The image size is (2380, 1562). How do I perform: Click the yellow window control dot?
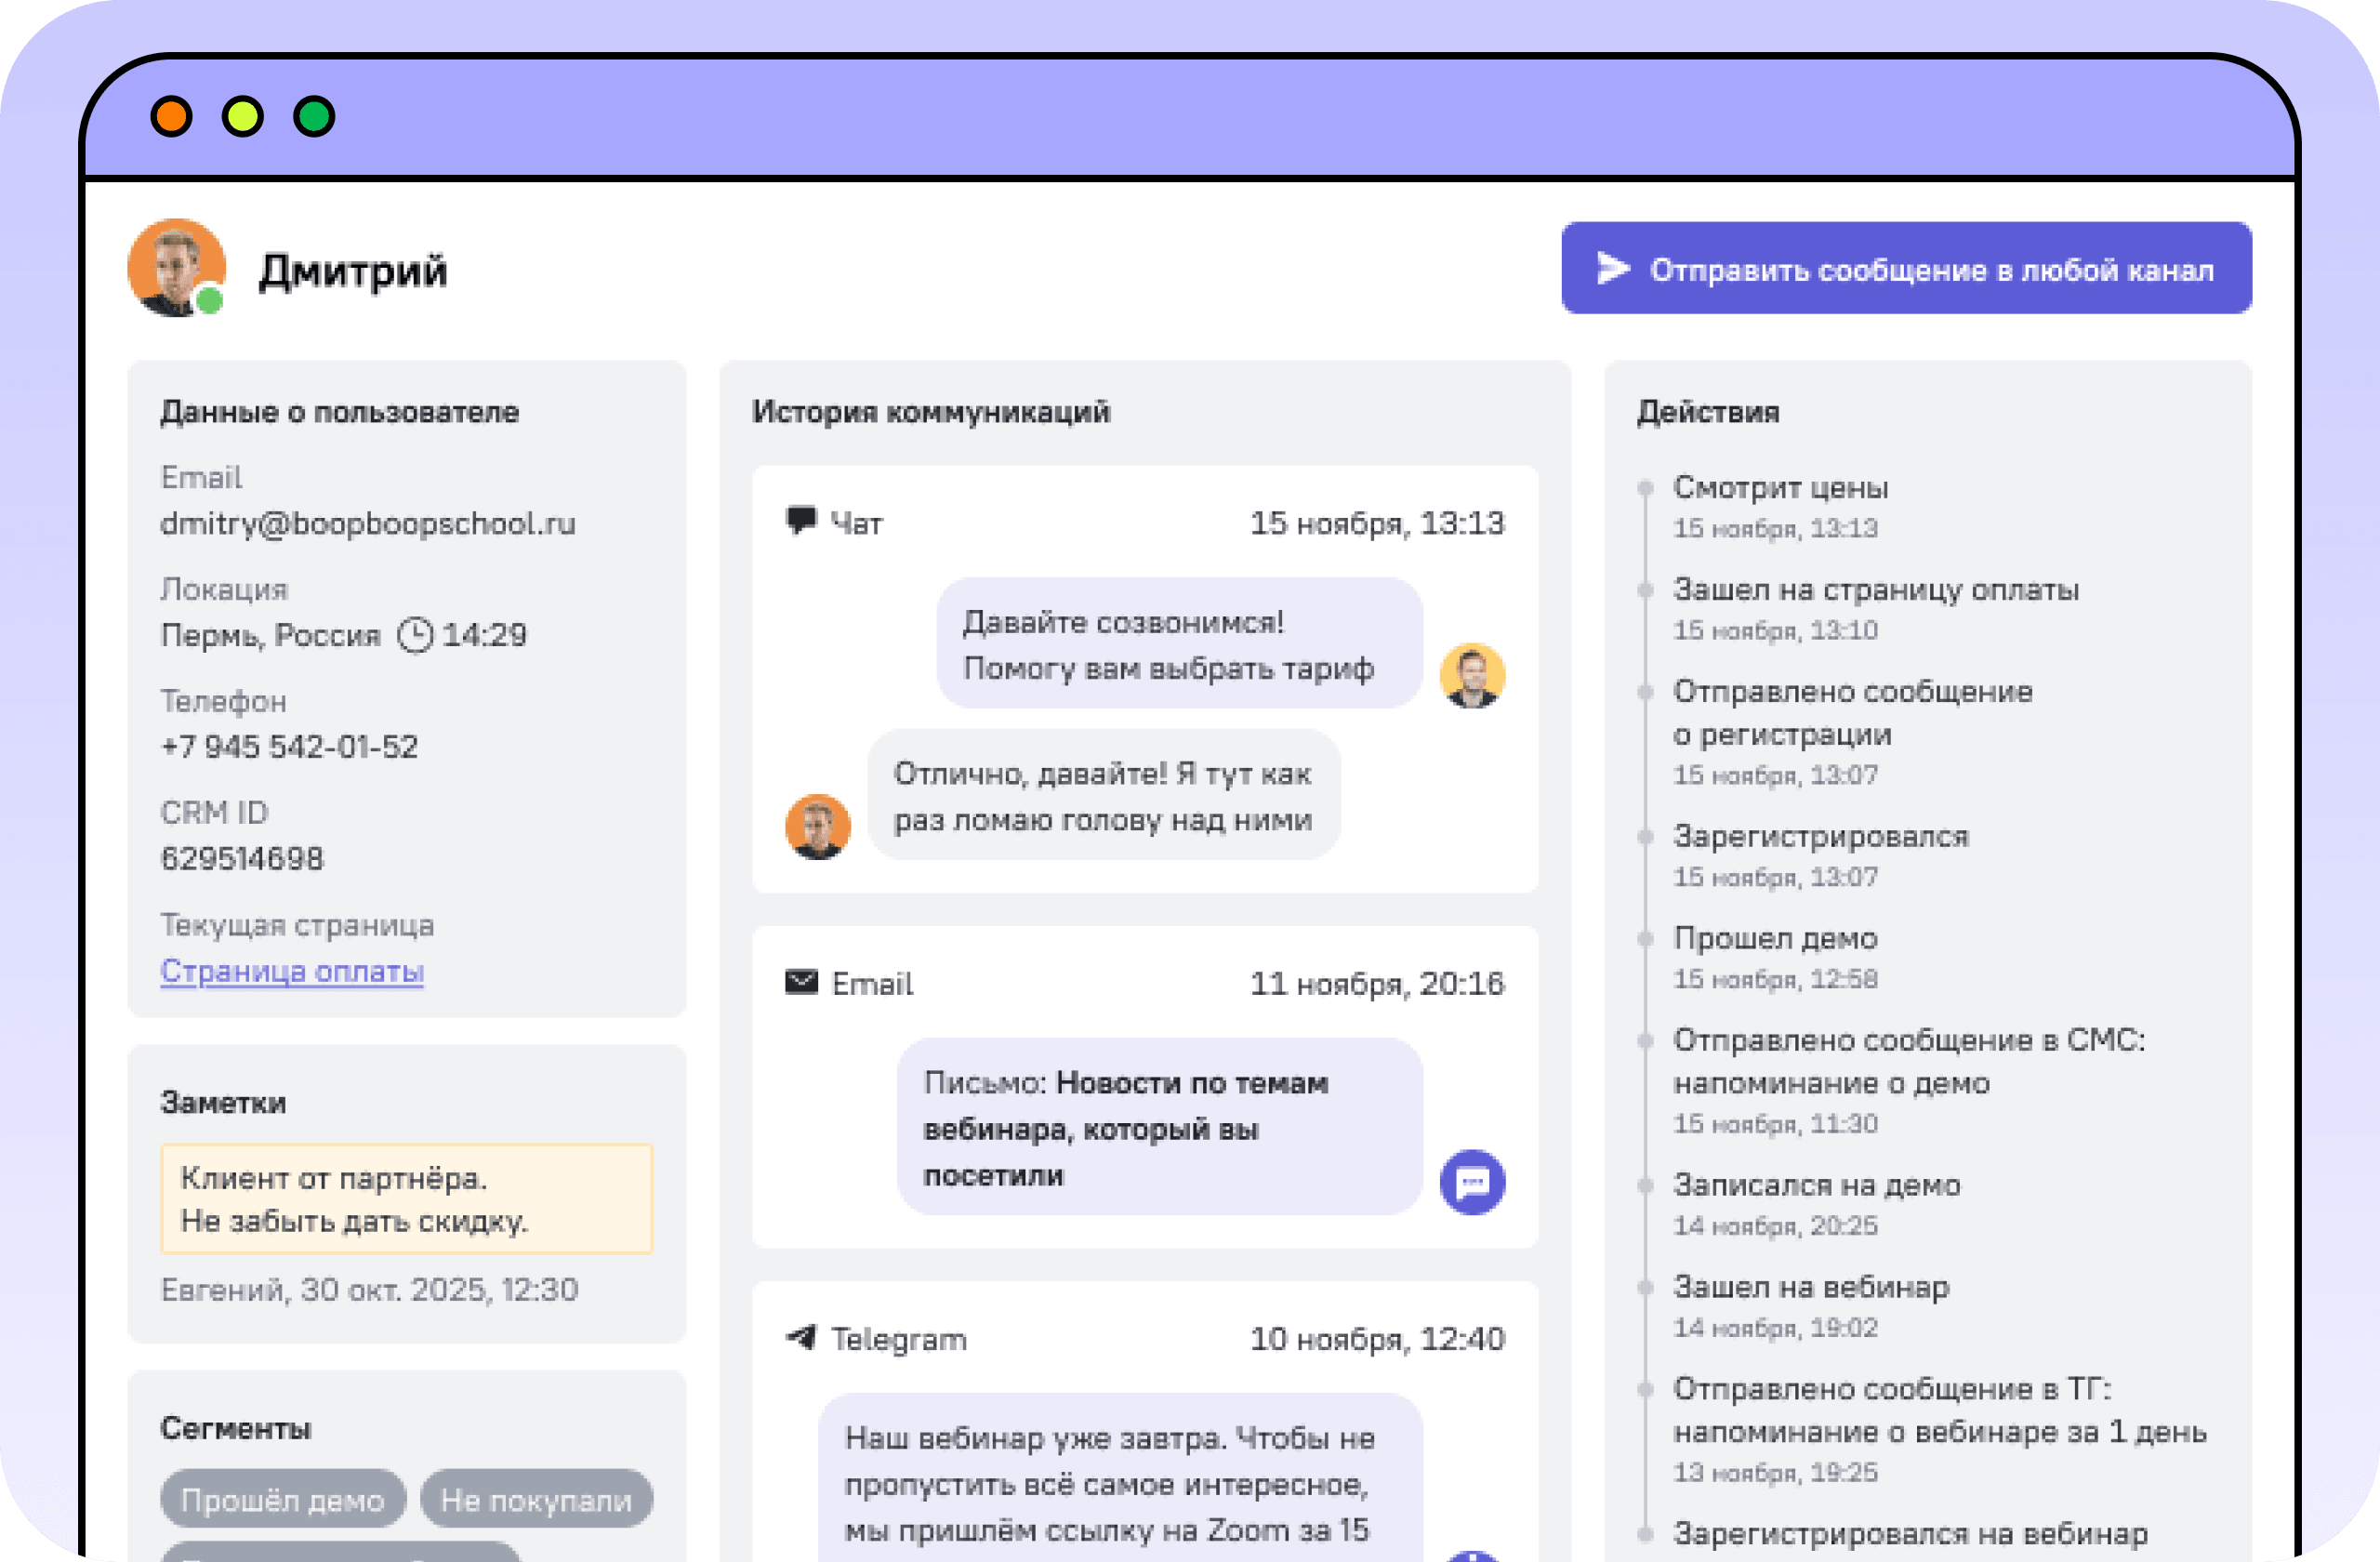[x=243, y=117]
